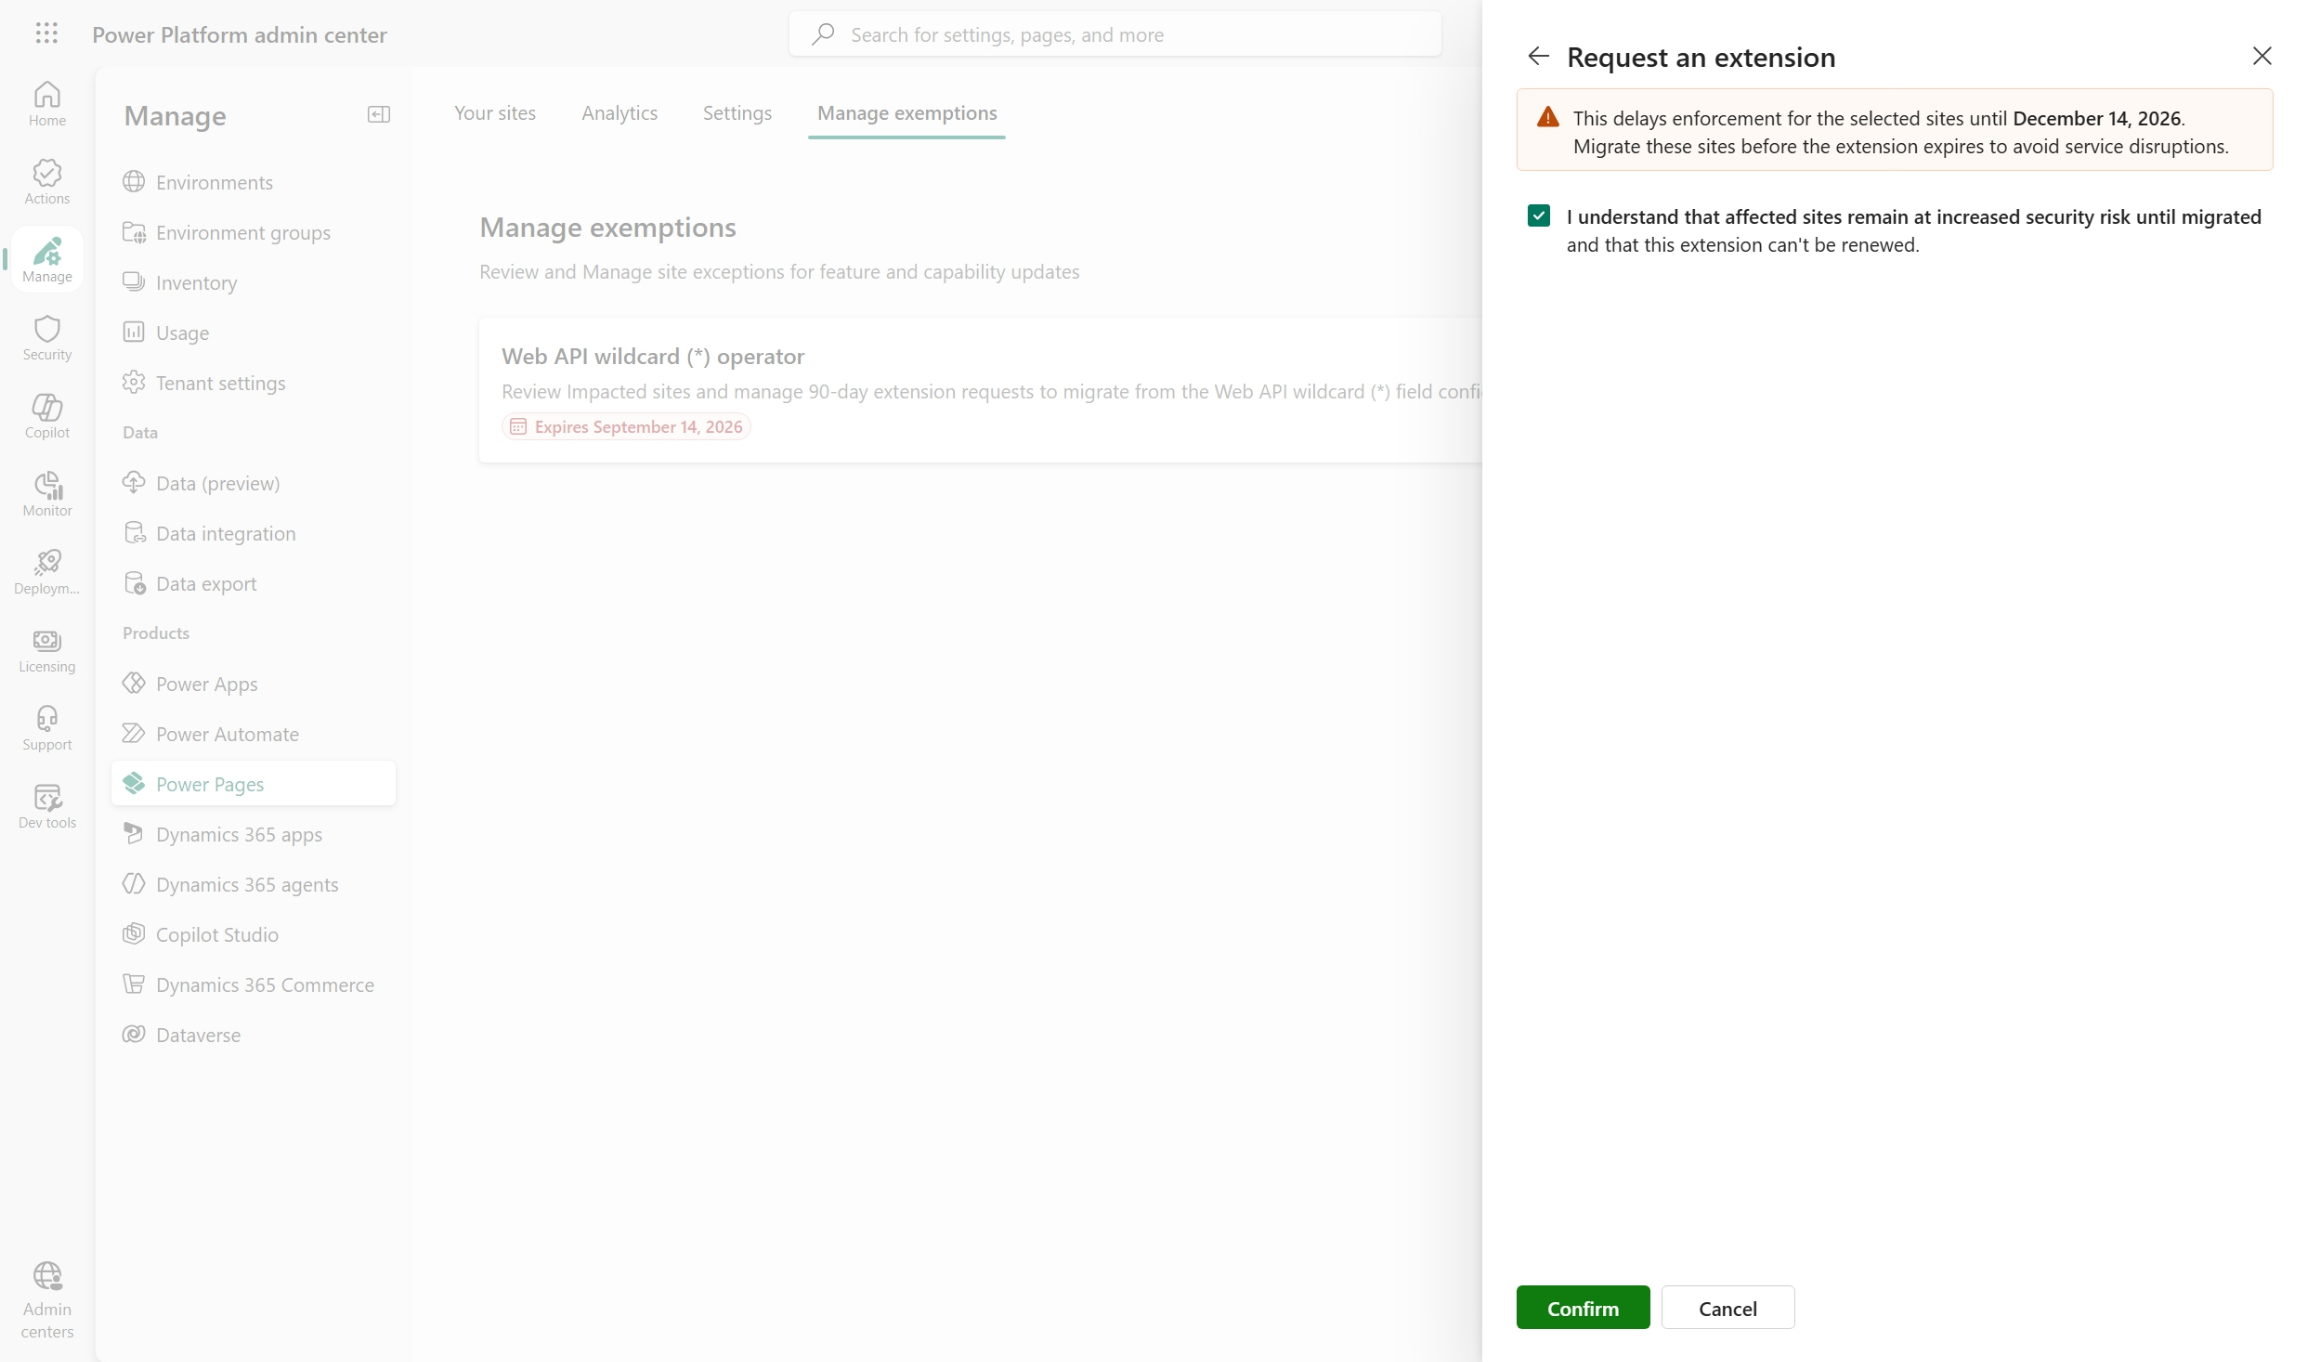Open Inventory in Manage menu
The height and width of the screenshot is (1362, 2307).
pos(253,282)
